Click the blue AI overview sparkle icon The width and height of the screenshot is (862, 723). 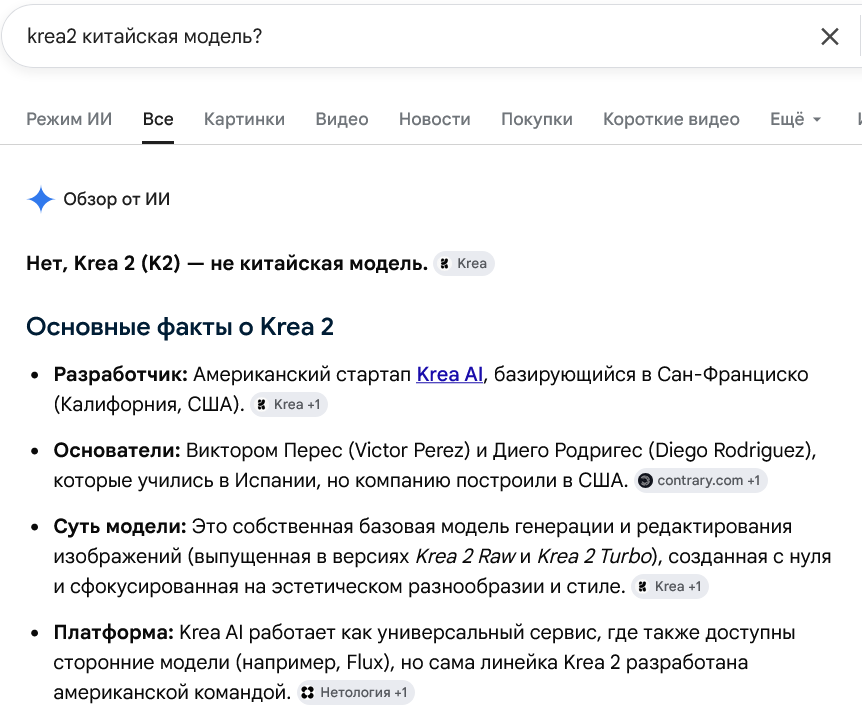tap(41, 199)
